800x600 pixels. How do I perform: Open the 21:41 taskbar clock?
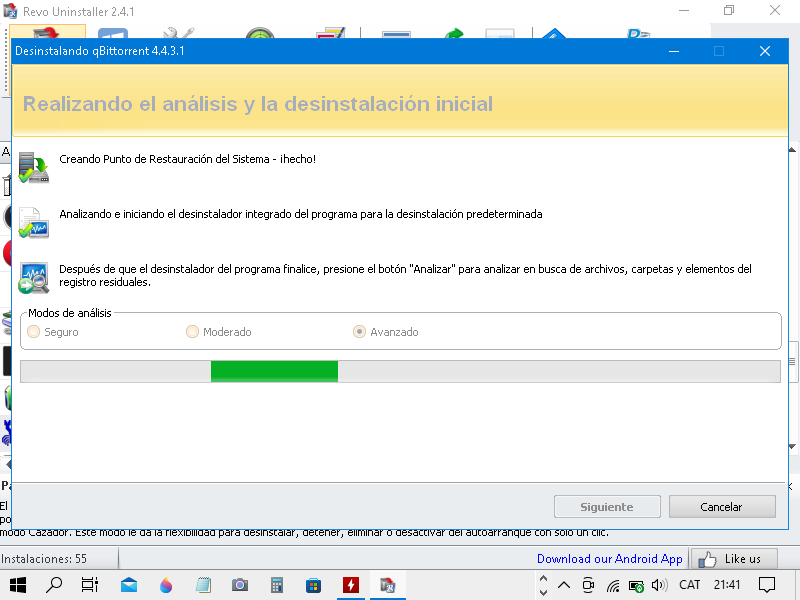(x=727, y=585)
